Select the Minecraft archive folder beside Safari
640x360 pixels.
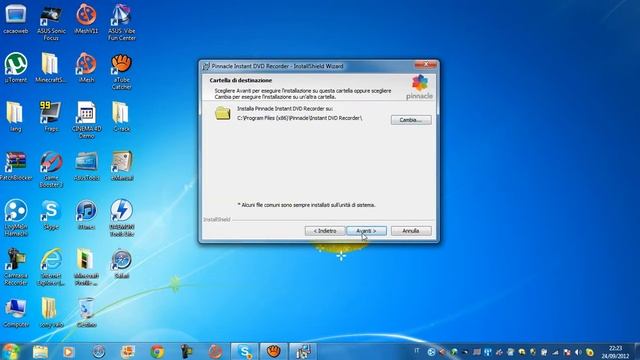coord(86,267)
